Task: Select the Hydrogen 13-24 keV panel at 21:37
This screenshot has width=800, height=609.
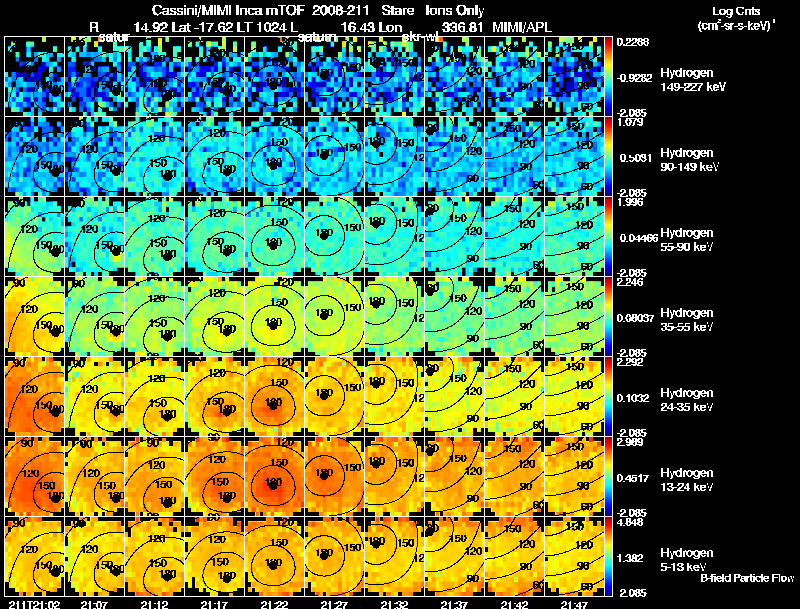Action: tap(455, 477)
